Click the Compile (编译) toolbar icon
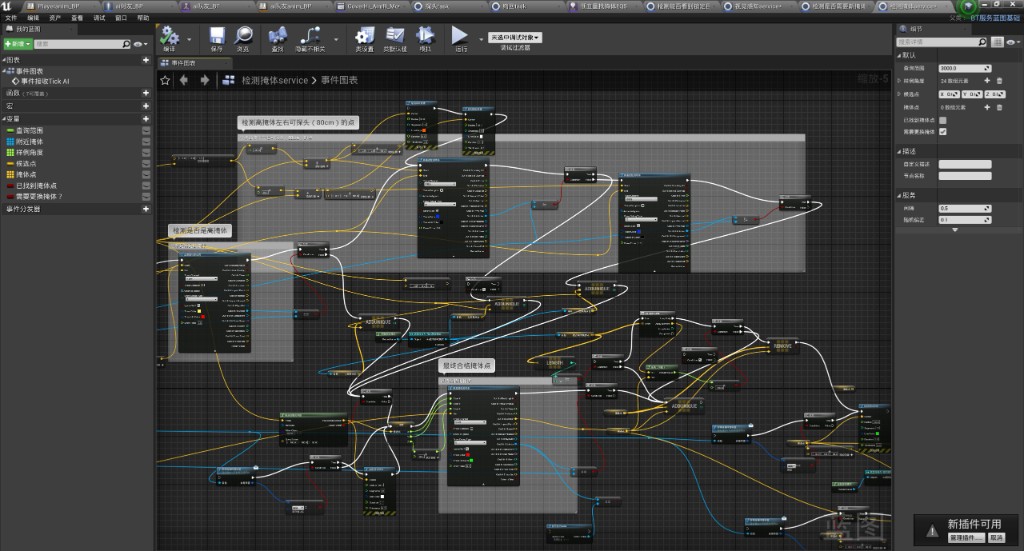 point(170,36)
